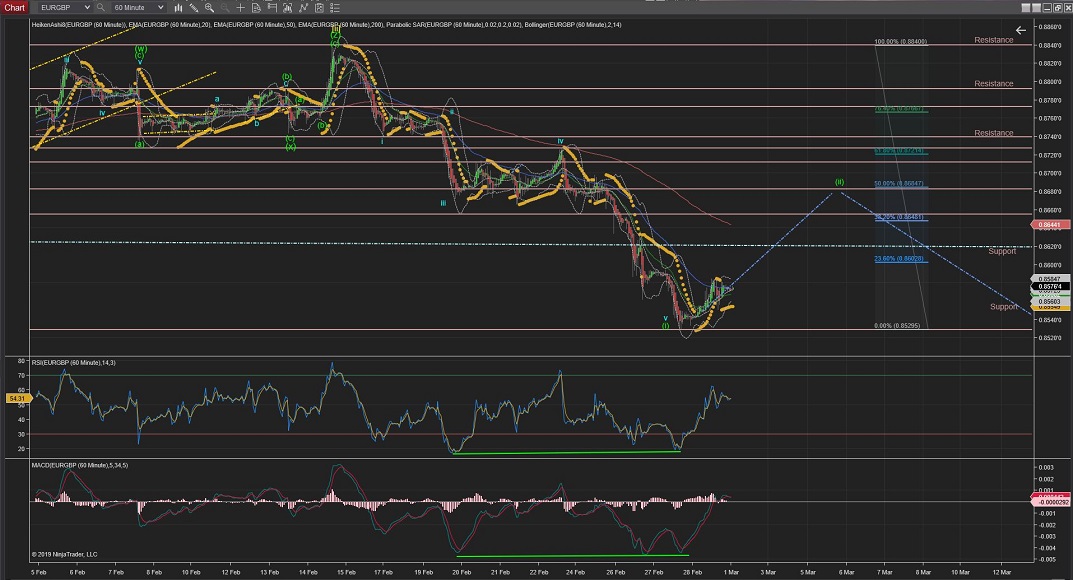Image resolution: width=1073 pixels, height=580 pixels.
Task: Open the data series icon
Action: (x=287, y=8)
